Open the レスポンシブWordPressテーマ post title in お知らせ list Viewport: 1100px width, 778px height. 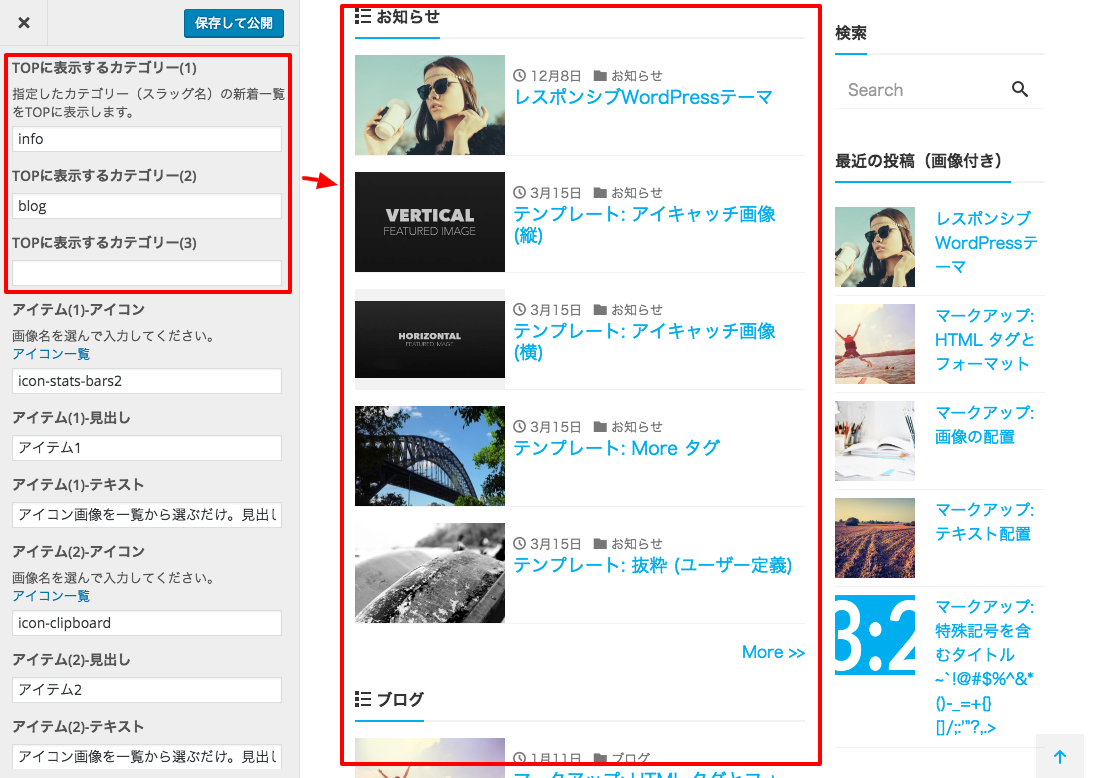643,97
